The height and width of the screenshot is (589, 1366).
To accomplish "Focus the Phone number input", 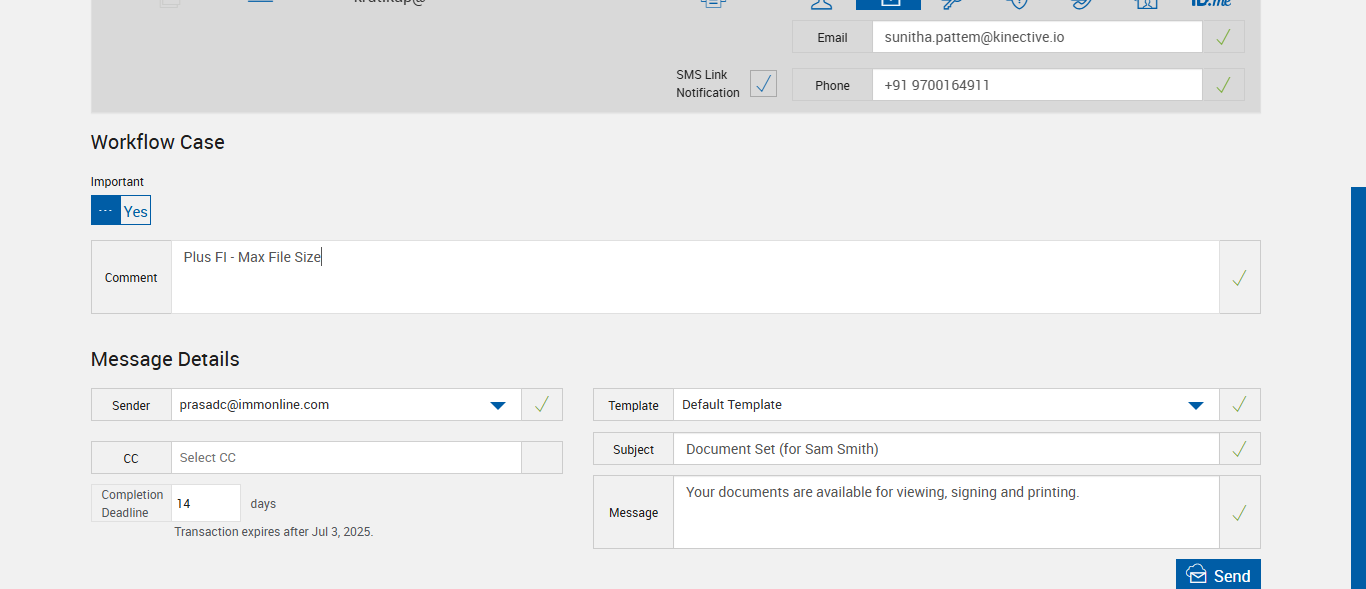I will click(x=1036, y=85).
